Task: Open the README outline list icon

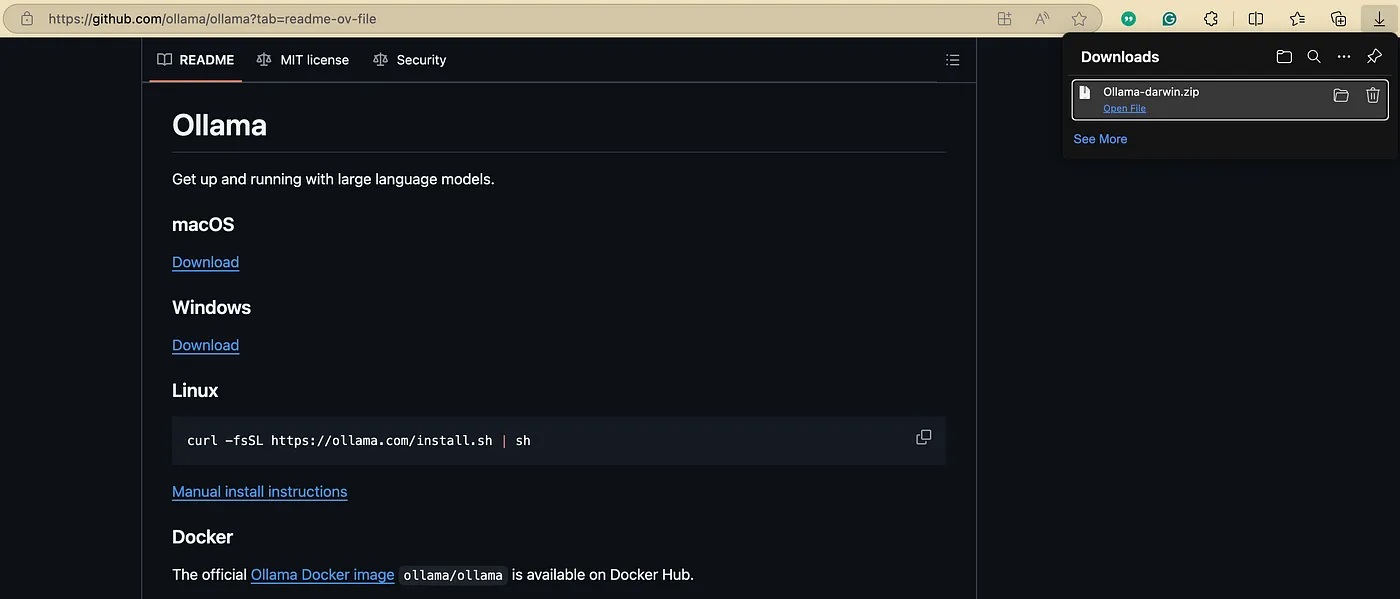Action: coord(952,60)
